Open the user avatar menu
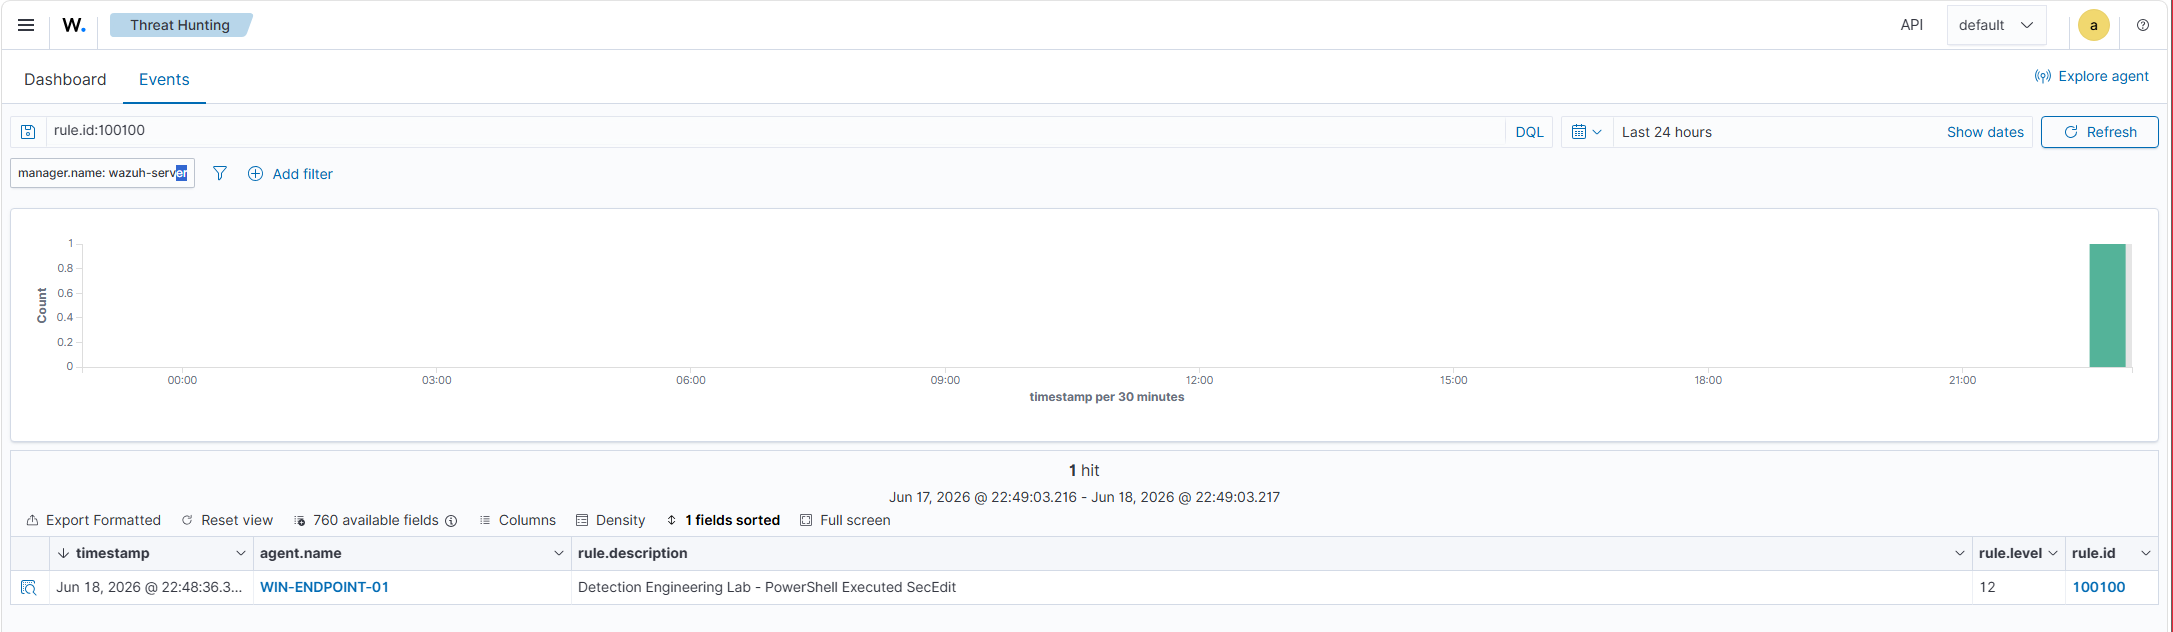The width and height of the screenshot is (2173, 632). [x=2093, y=25]
